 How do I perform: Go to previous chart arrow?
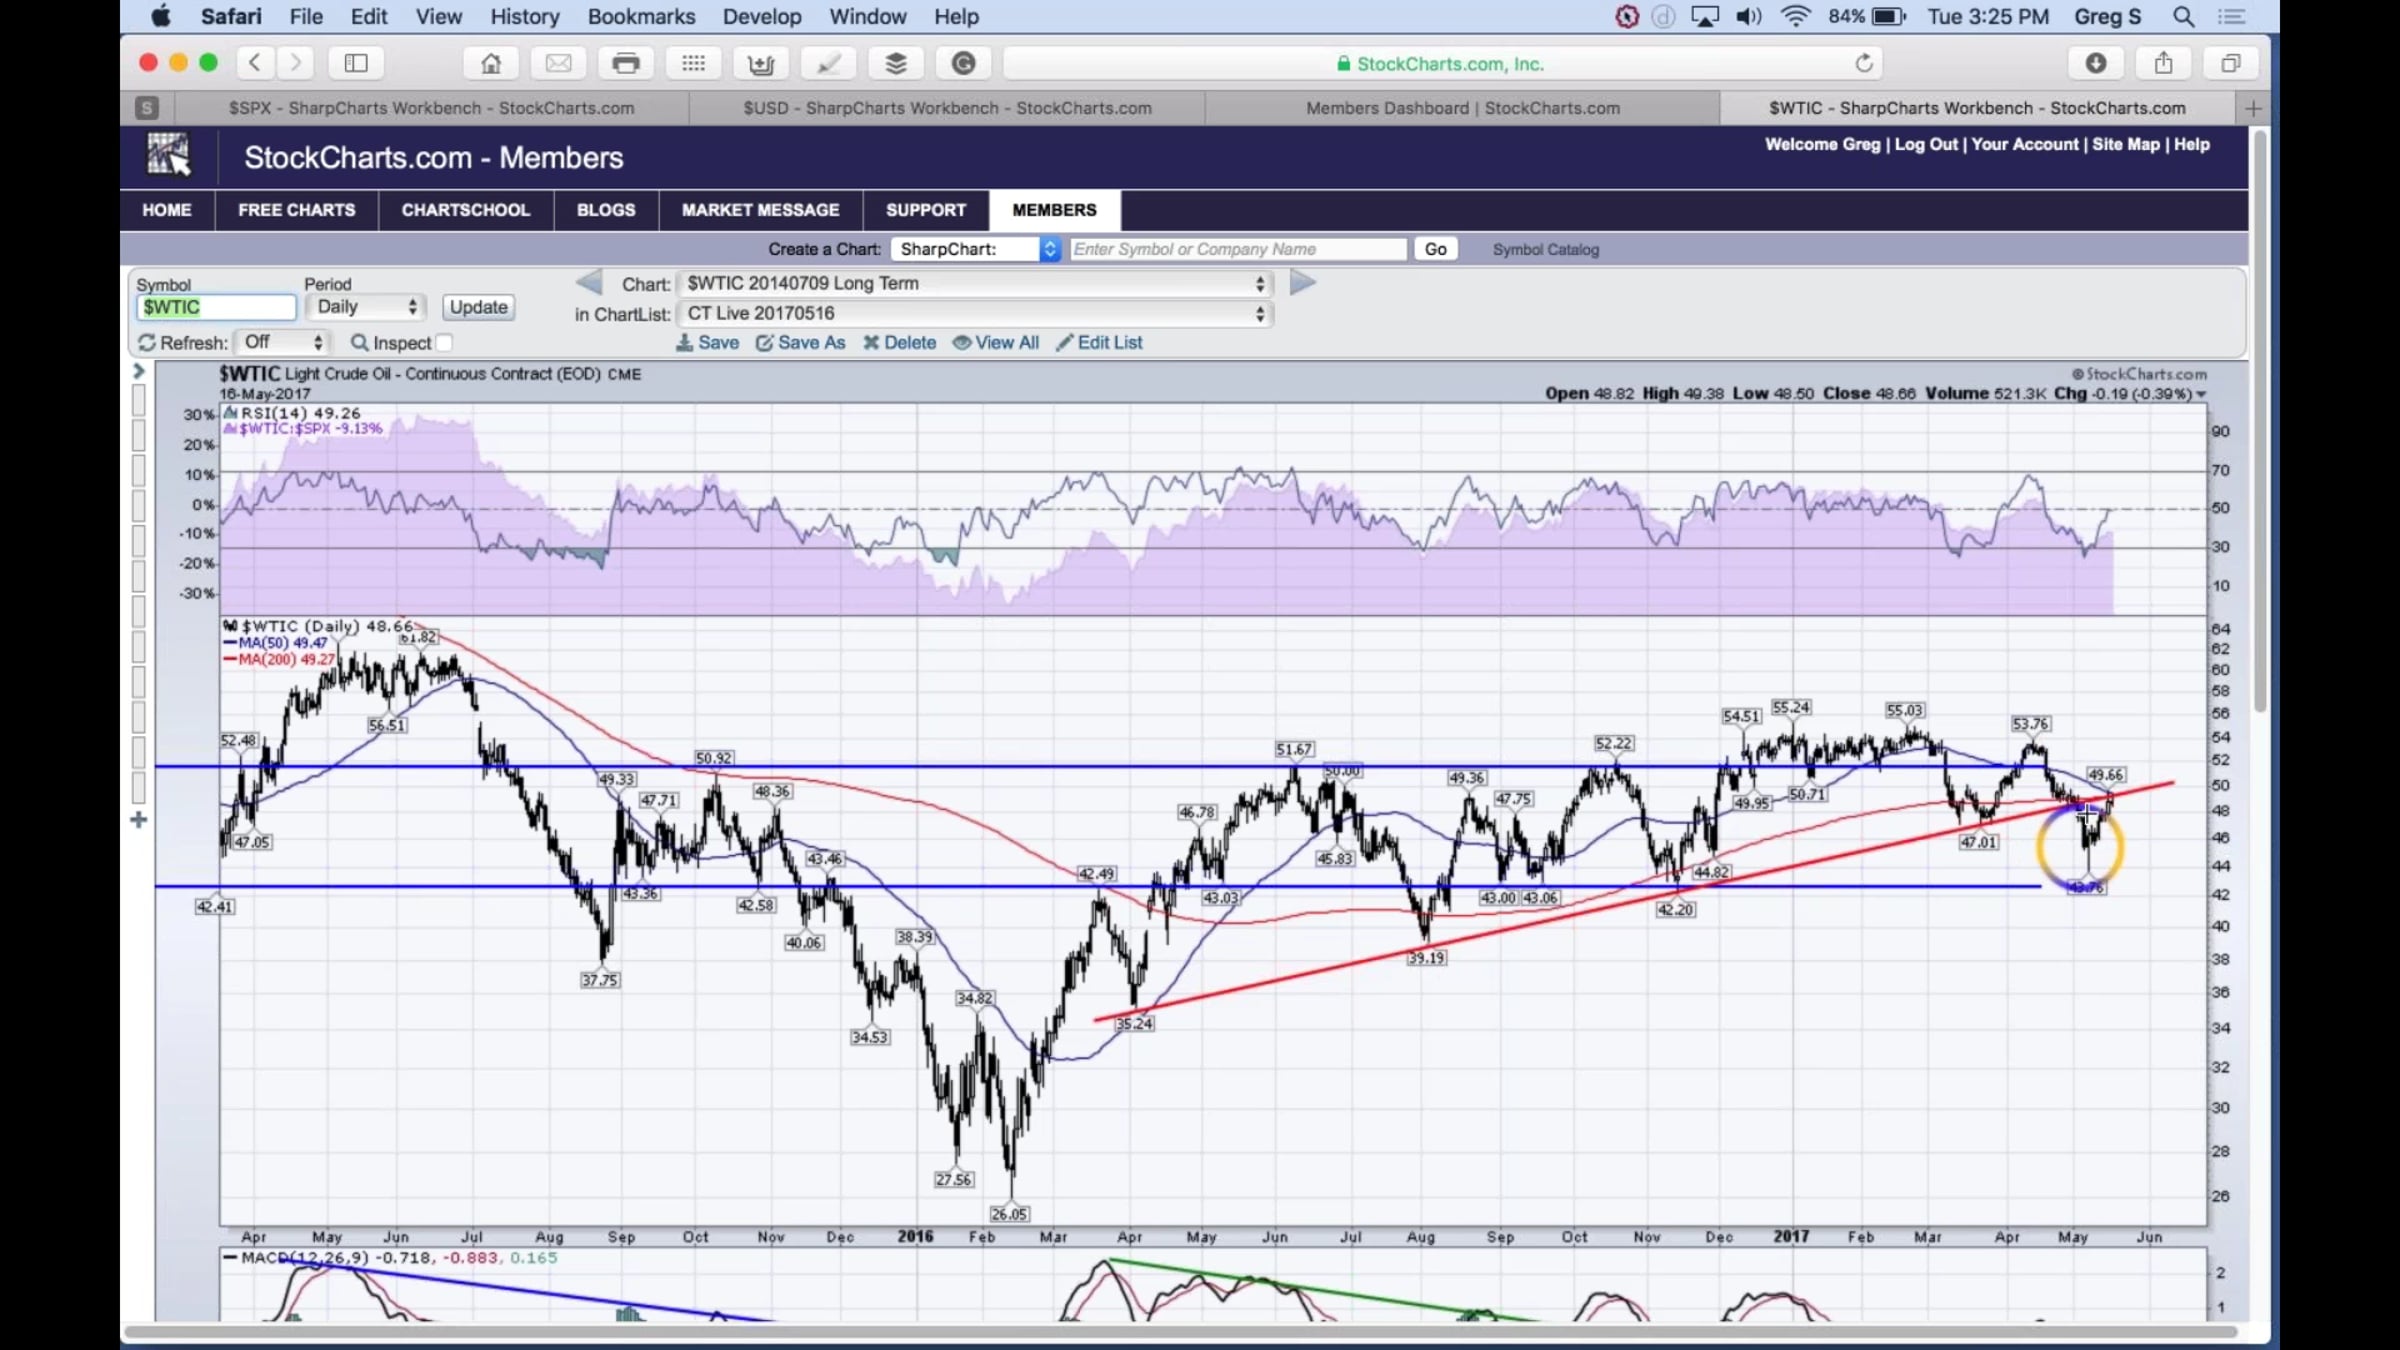click(x=589, y=283)
